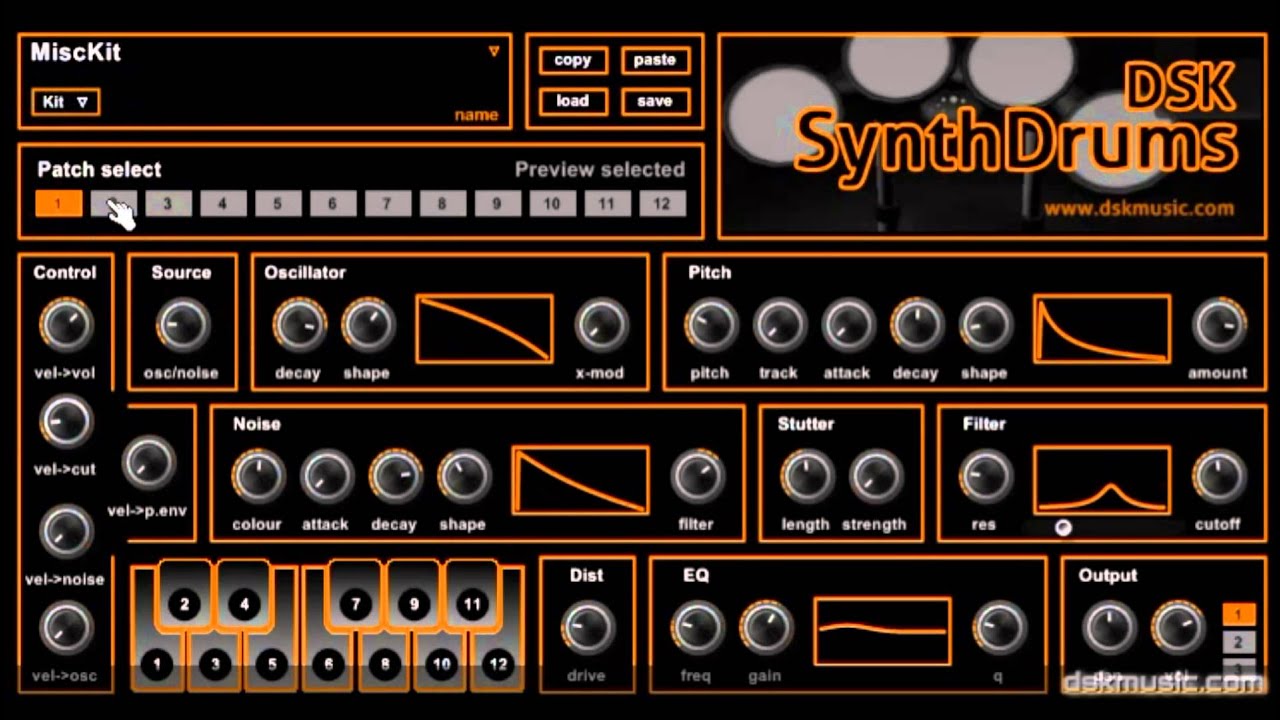The width and height of the screenshot is (1280, 720).
Task: Open the preset menu arrow beside MiscKit
Action: click(x=493, y=51)
